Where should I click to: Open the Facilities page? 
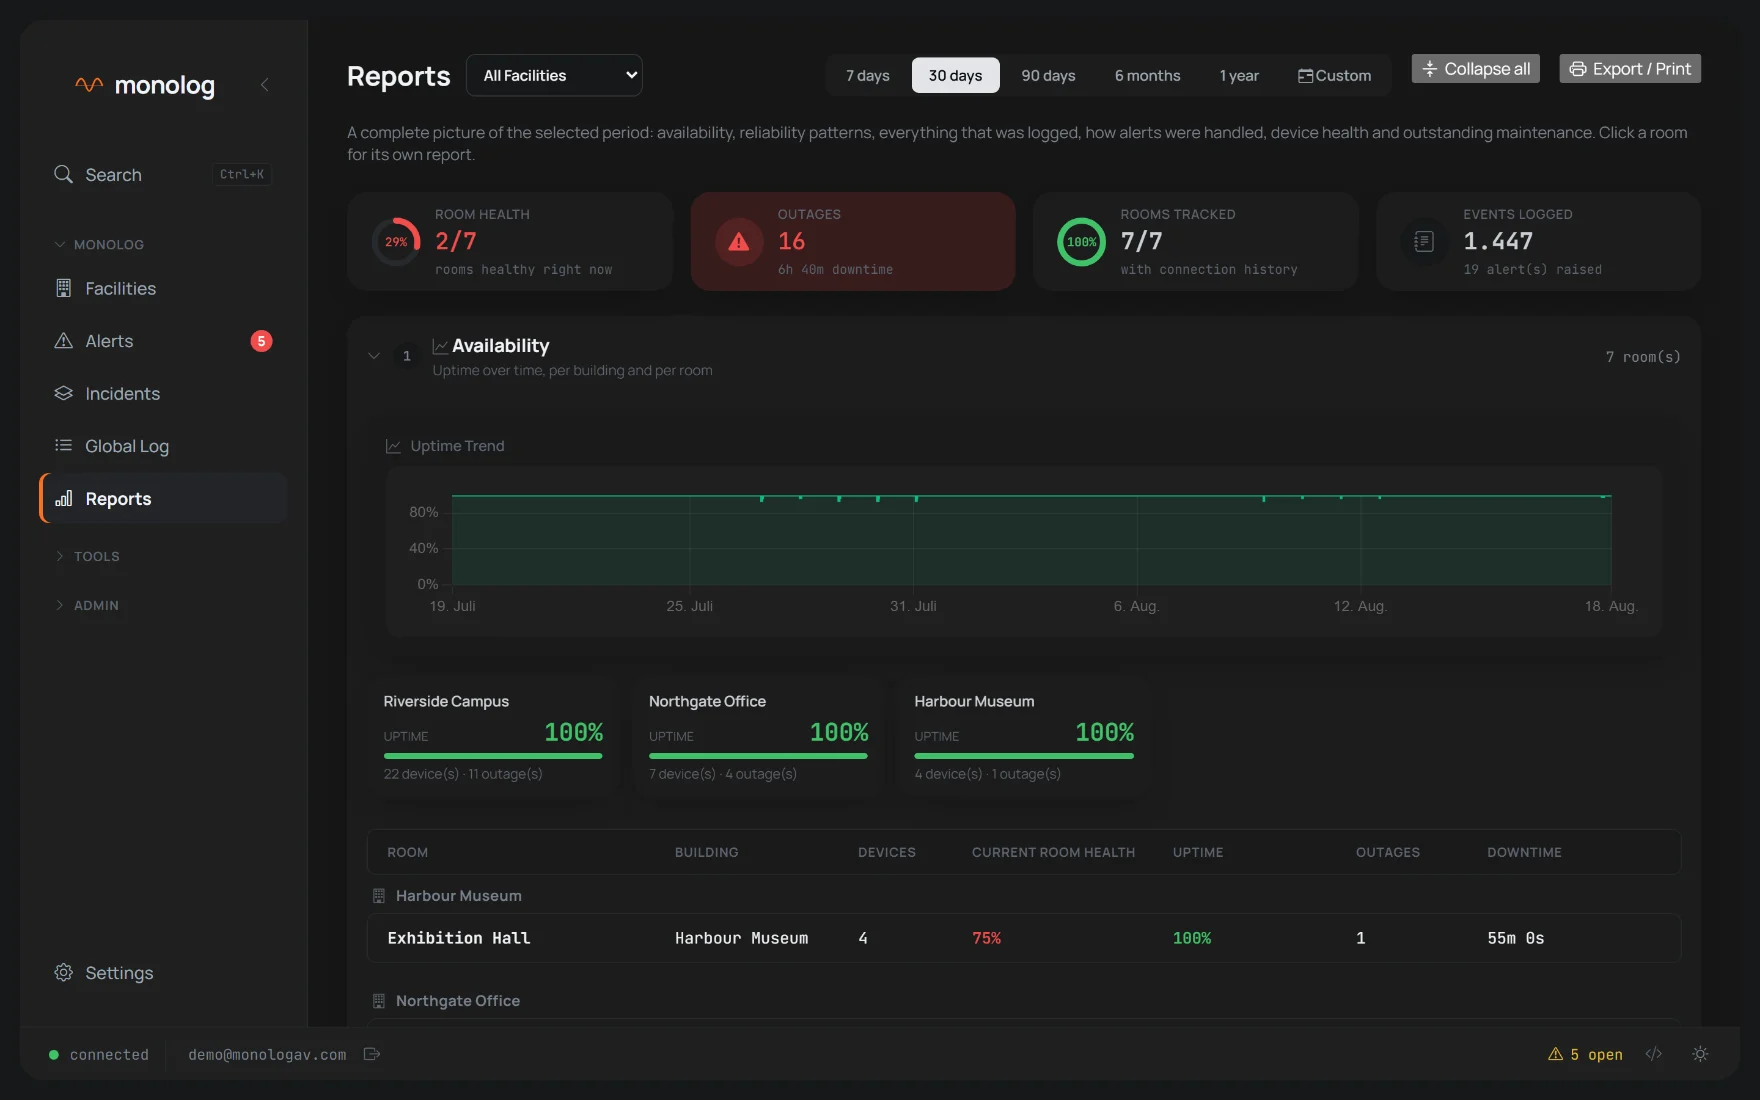[163, 288]
